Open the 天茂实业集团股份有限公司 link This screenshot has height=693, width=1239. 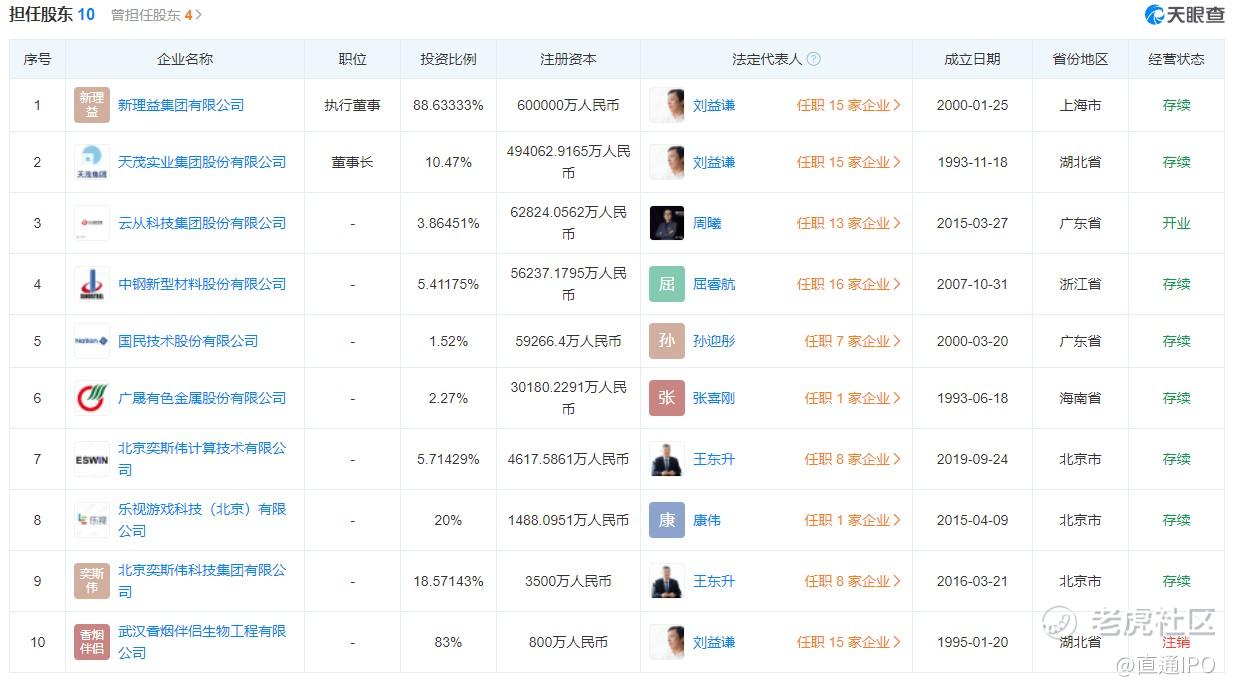pyautogui.click(x=202, y=162)
